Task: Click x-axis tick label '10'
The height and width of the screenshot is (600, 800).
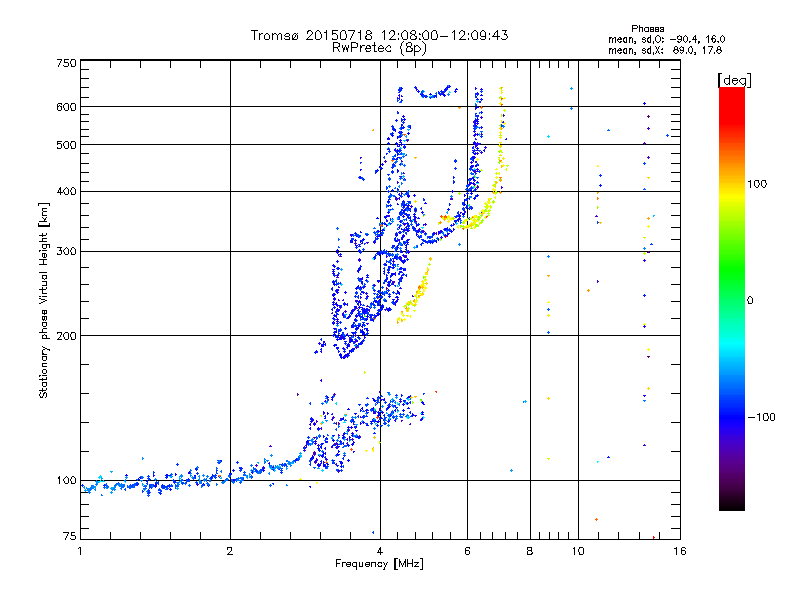Action: (x=578, y=551)
